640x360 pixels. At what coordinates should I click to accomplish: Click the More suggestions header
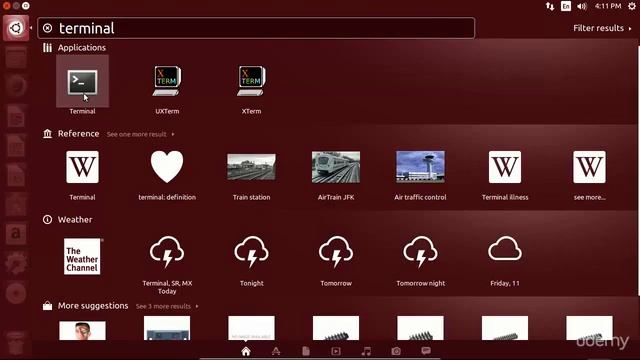tap(93, 306)
